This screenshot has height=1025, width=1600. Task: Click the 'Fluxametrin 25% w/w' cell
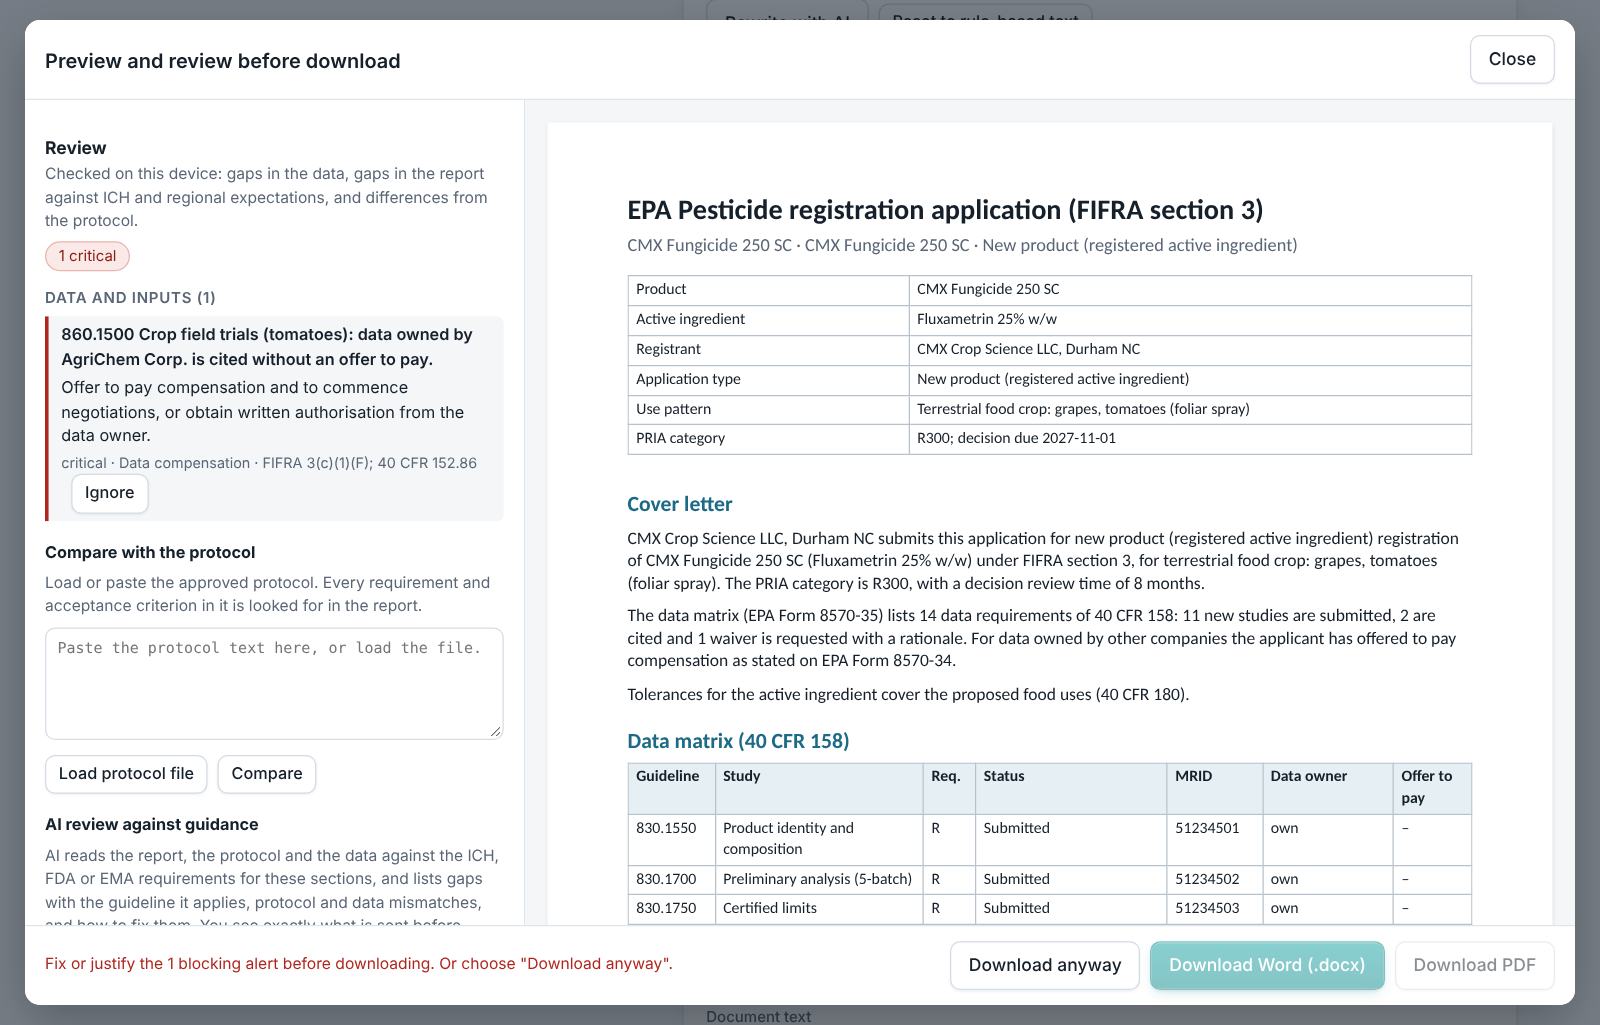coord(1190,319)
